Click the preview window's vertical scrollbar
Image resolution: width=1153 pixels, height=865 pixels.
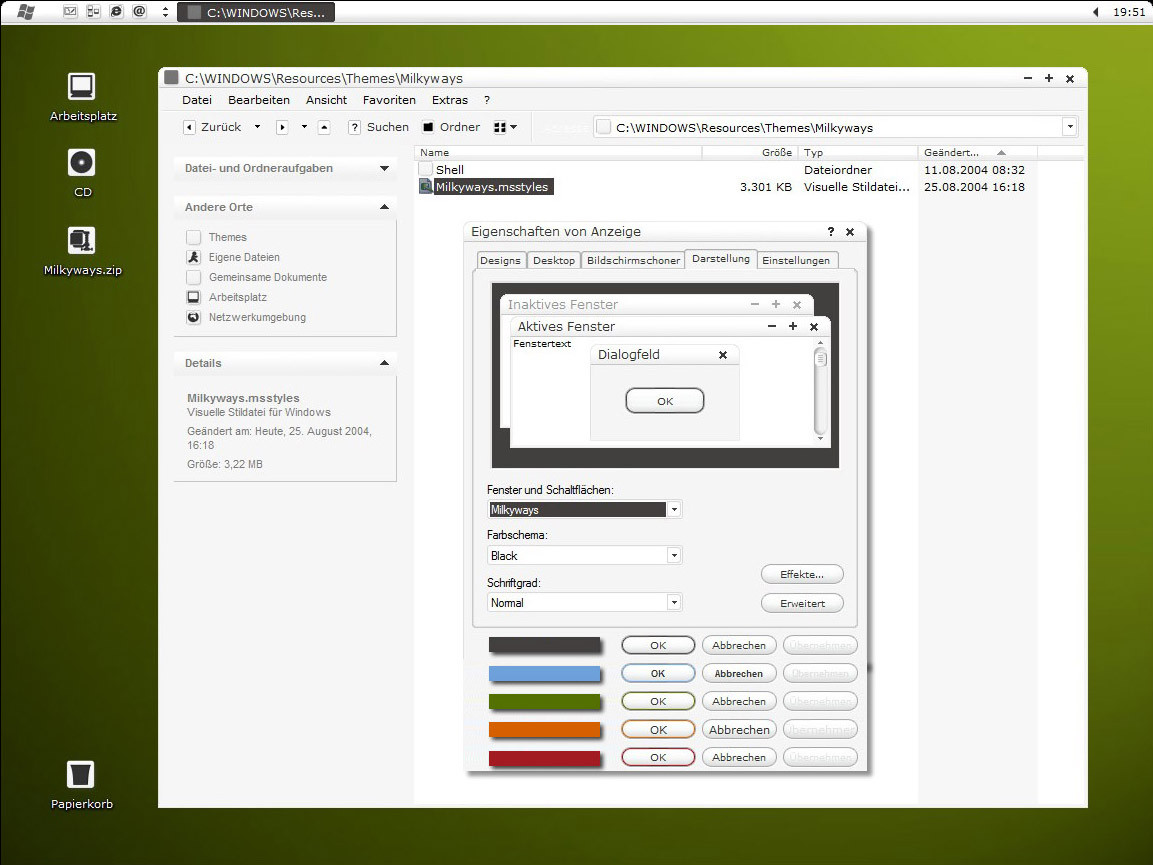pyautogui.click(x=821, y=391)
